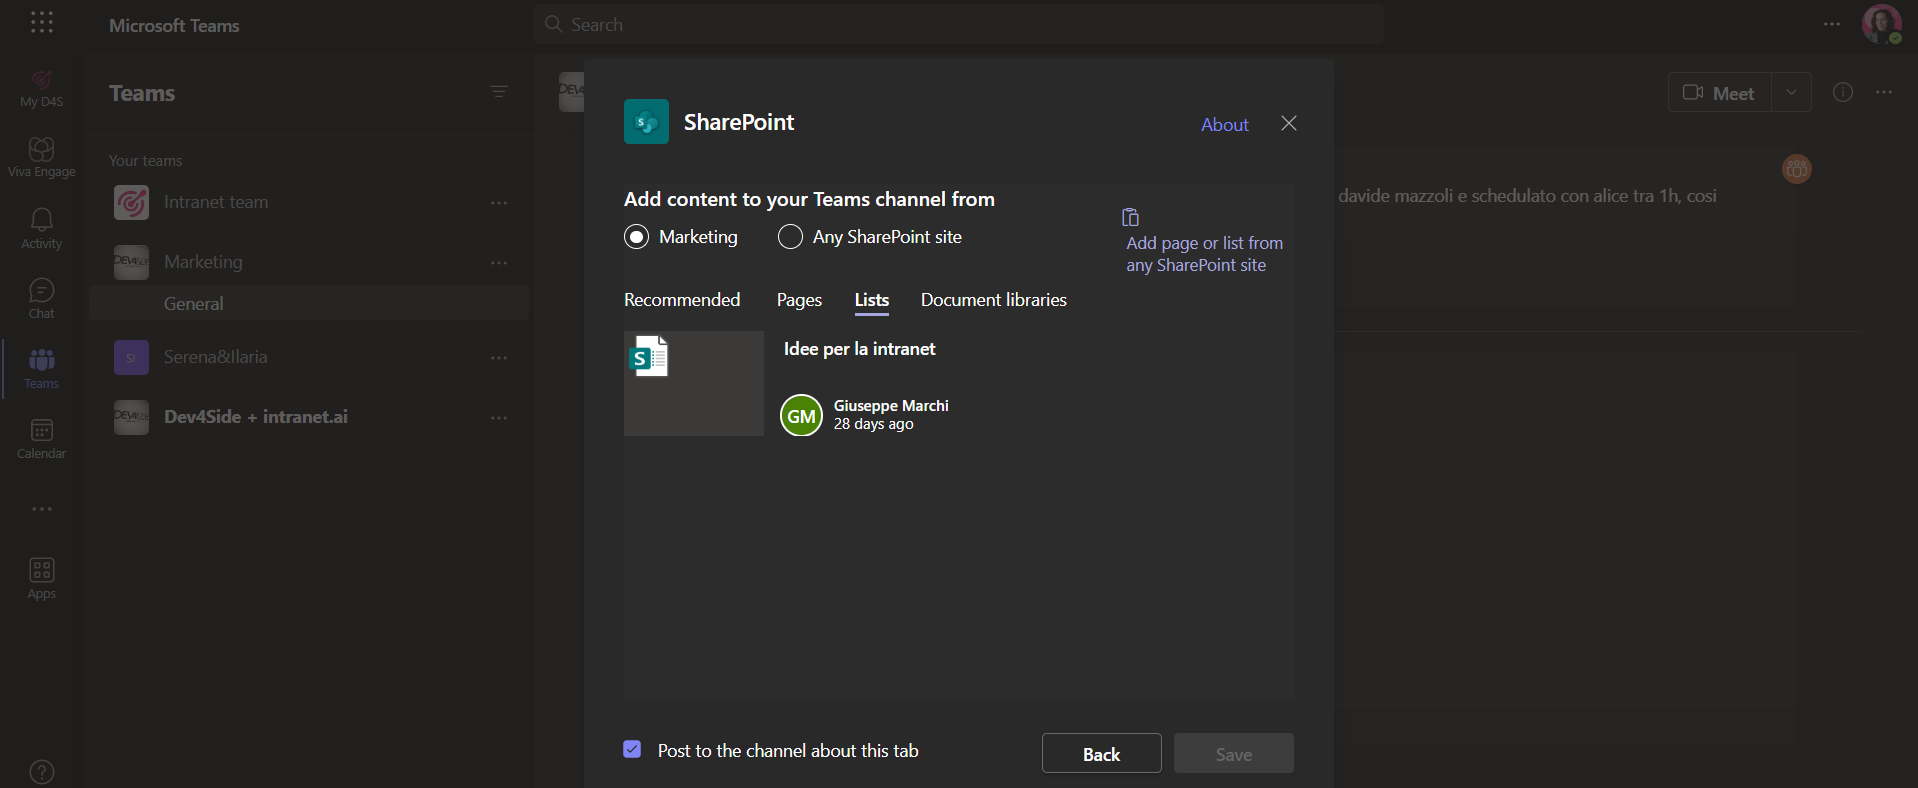Open more options for Serena&Ilaria team
Image resolution: width=1918 pixels, height=788 pixels.
[x=499, y=358]
